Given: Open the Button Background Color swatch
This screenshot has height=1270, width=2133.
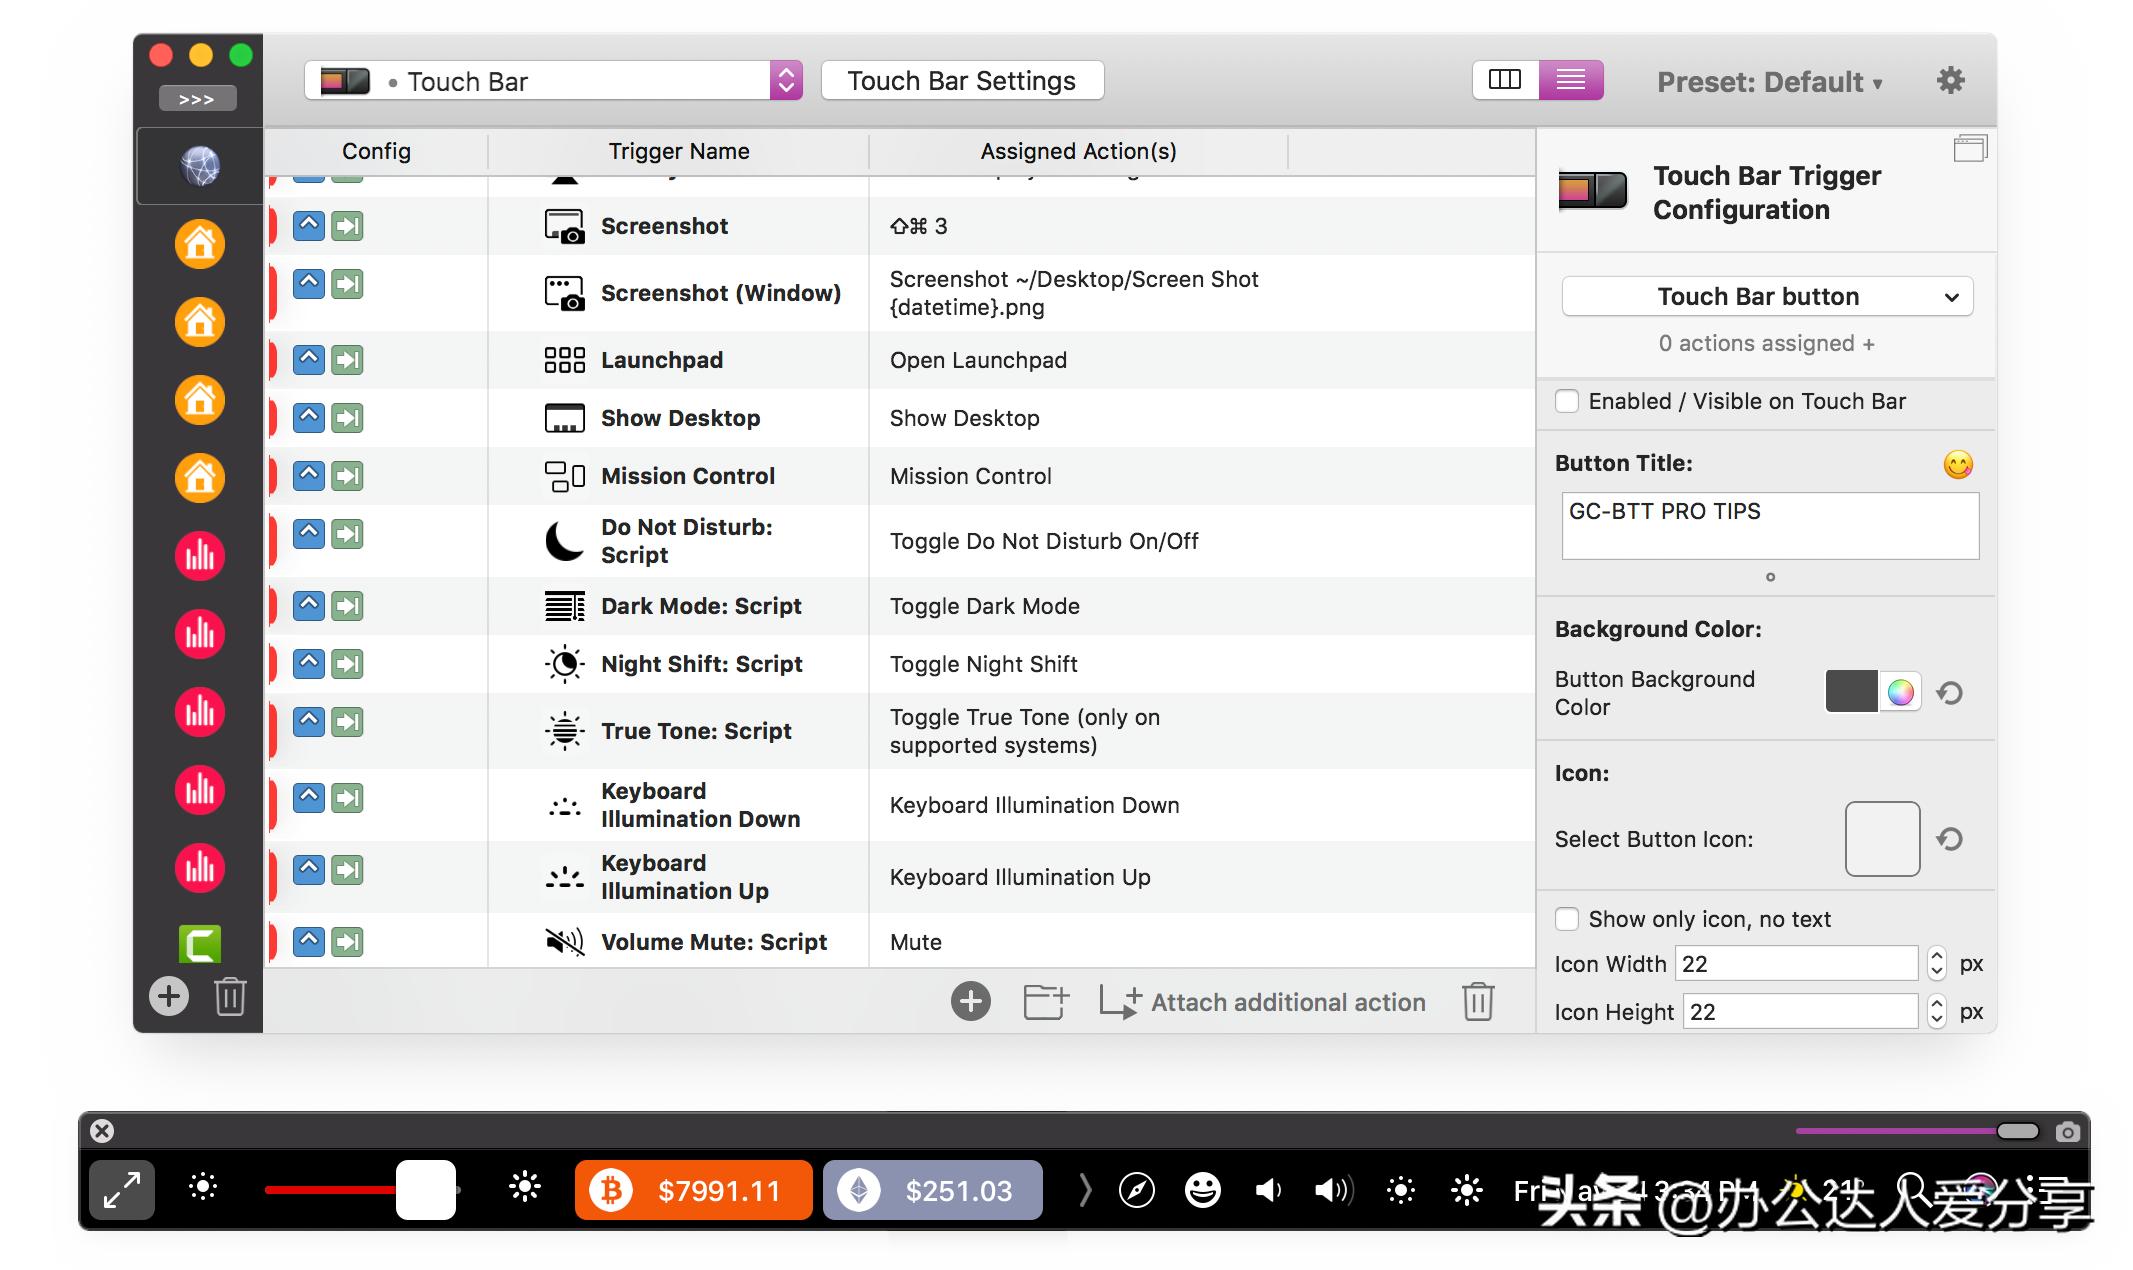Looking at the screenshot, I should (x=1851, y=692).
